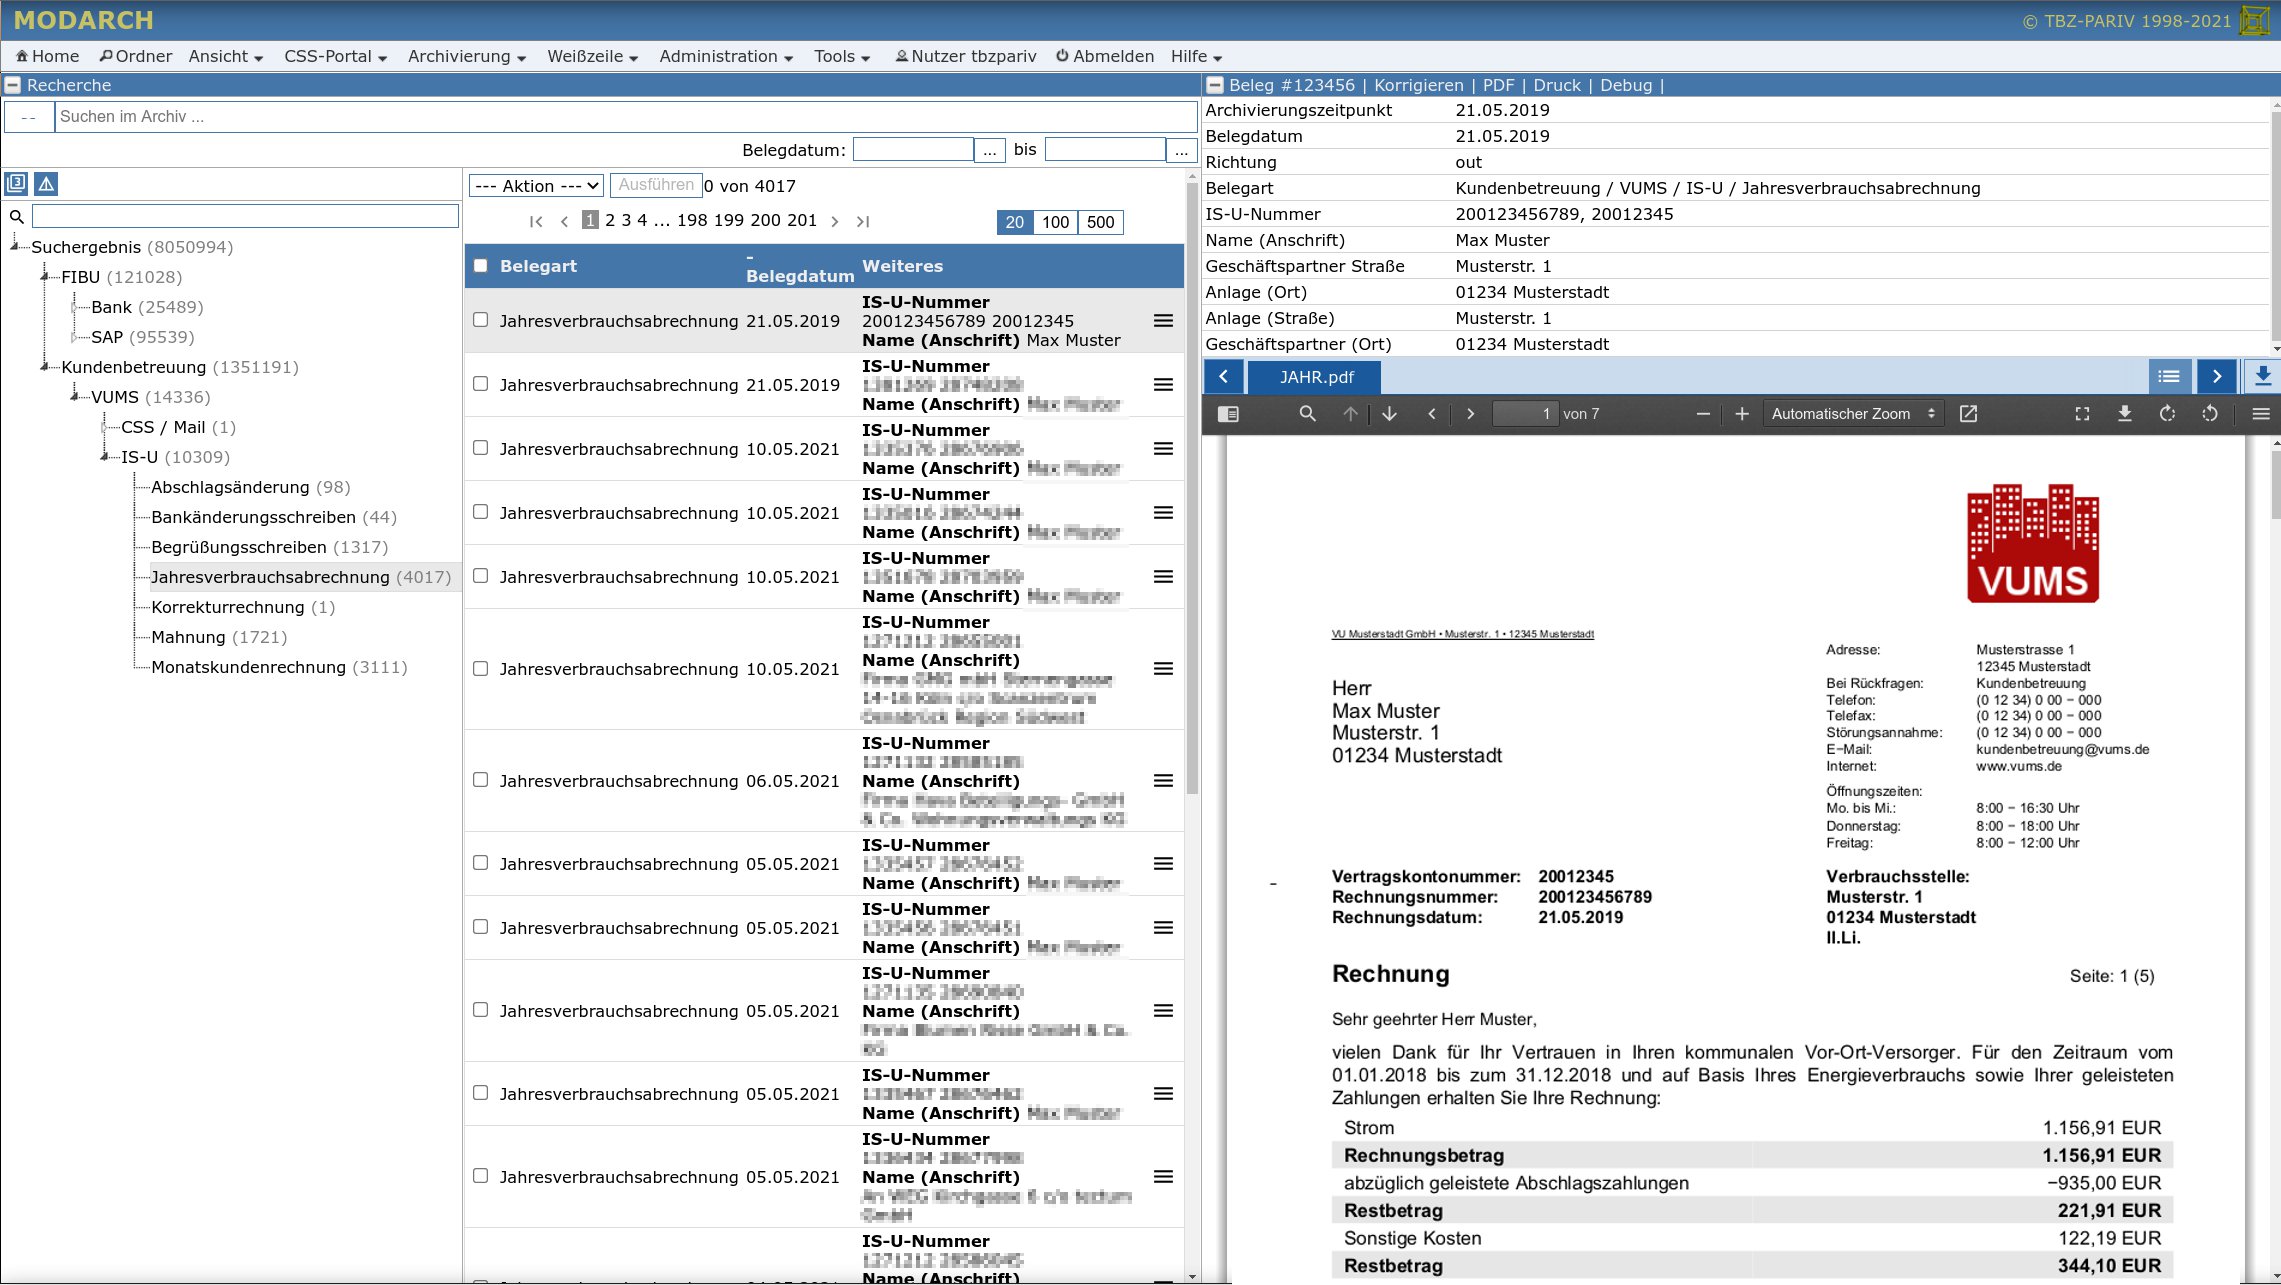The width and height of the screenshot is (2281, 1285).
Task: Toggle the PDF viewer sidebar icon
Action: point(1228,414)
